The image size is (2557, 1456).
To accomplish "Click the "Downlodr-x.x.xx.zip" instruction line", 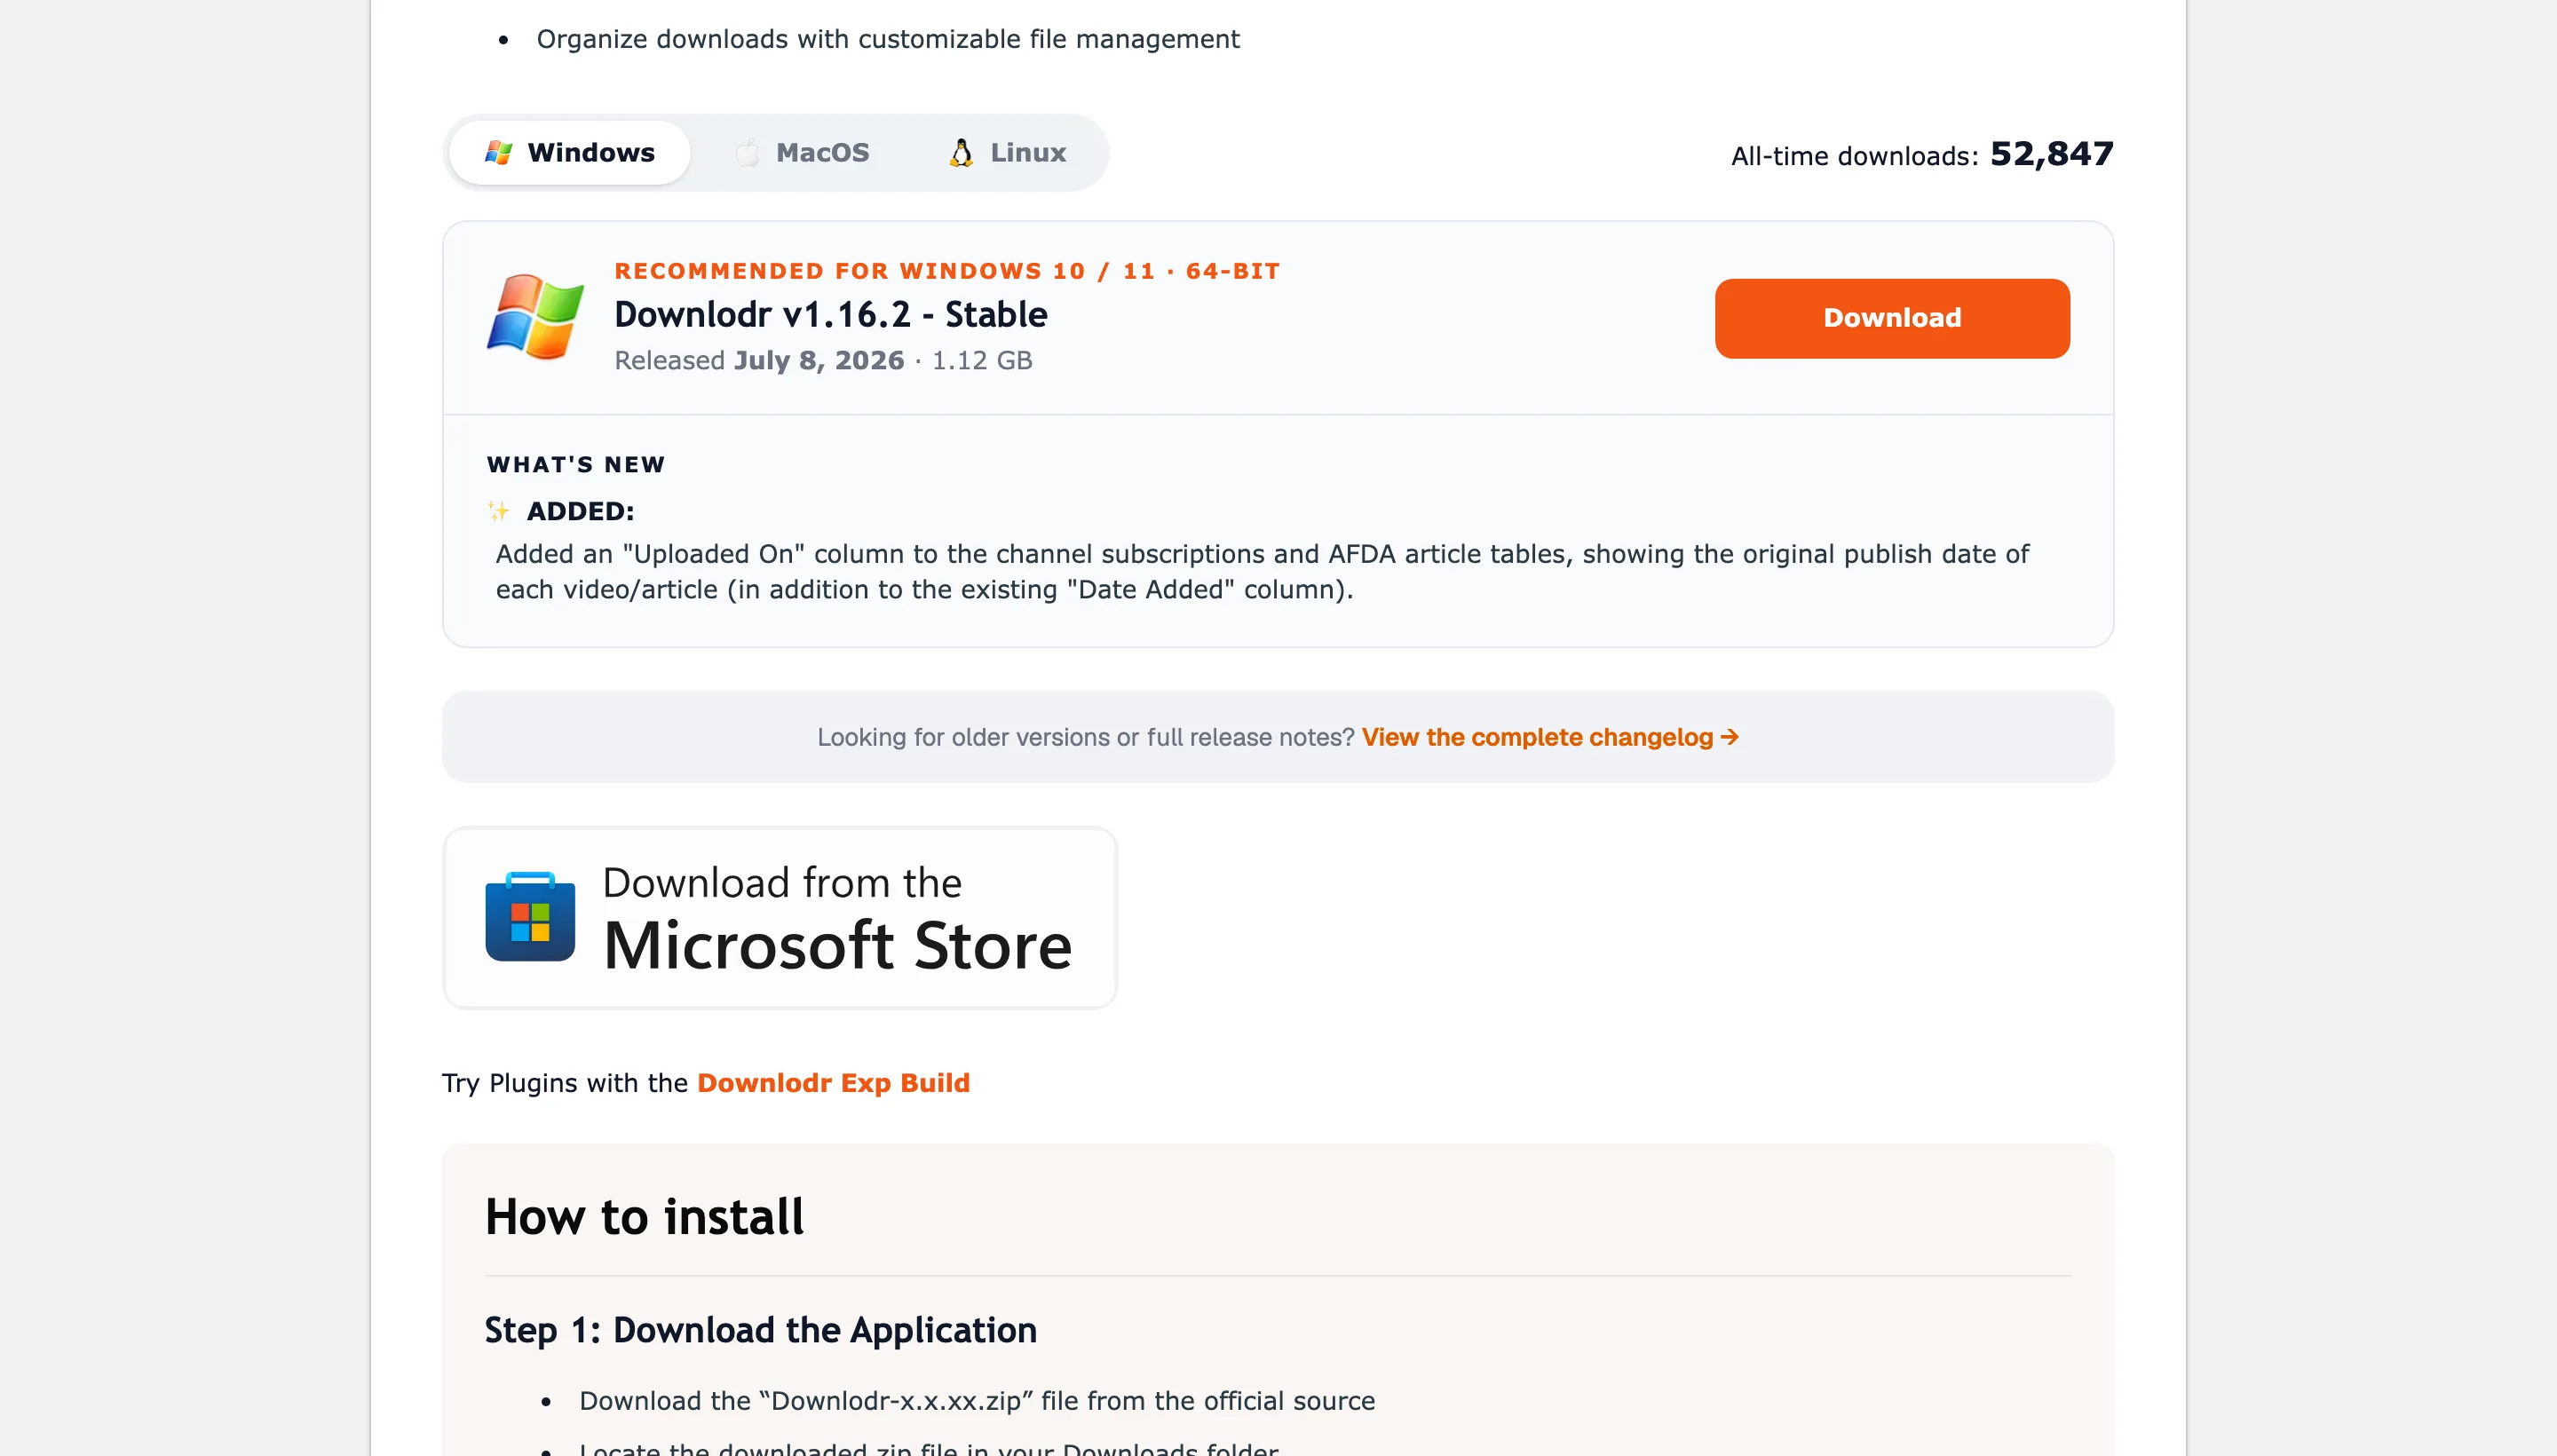I will pyautogui.click(x=977, y=1401).
